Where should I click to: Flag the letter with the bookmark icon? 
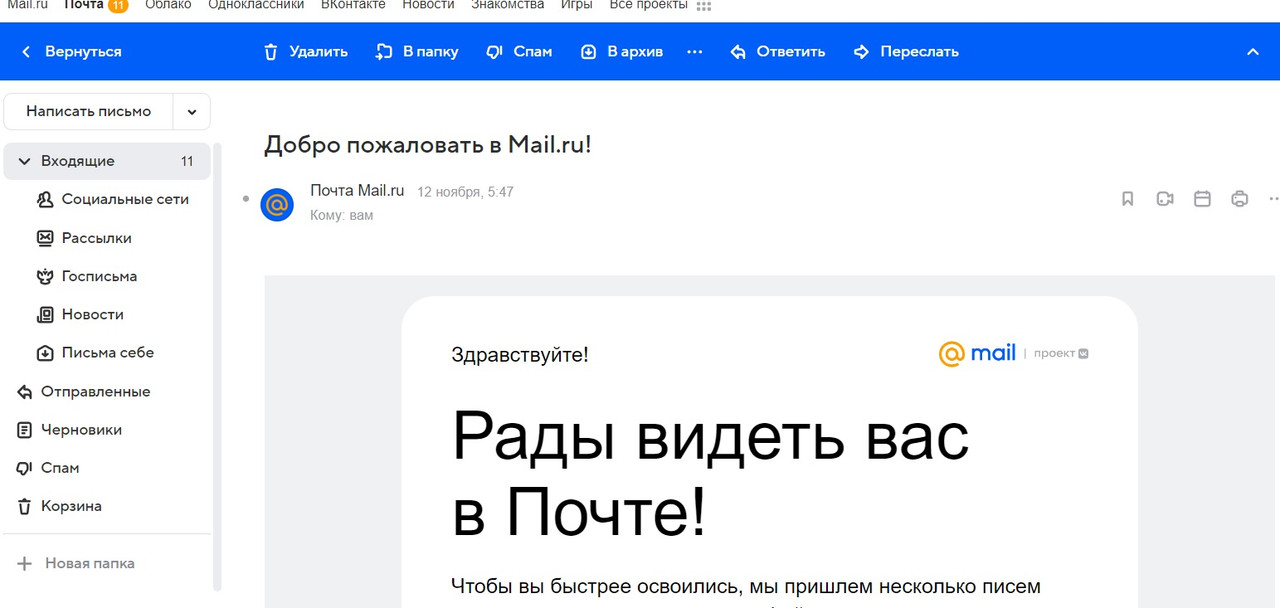(1128, 199)
